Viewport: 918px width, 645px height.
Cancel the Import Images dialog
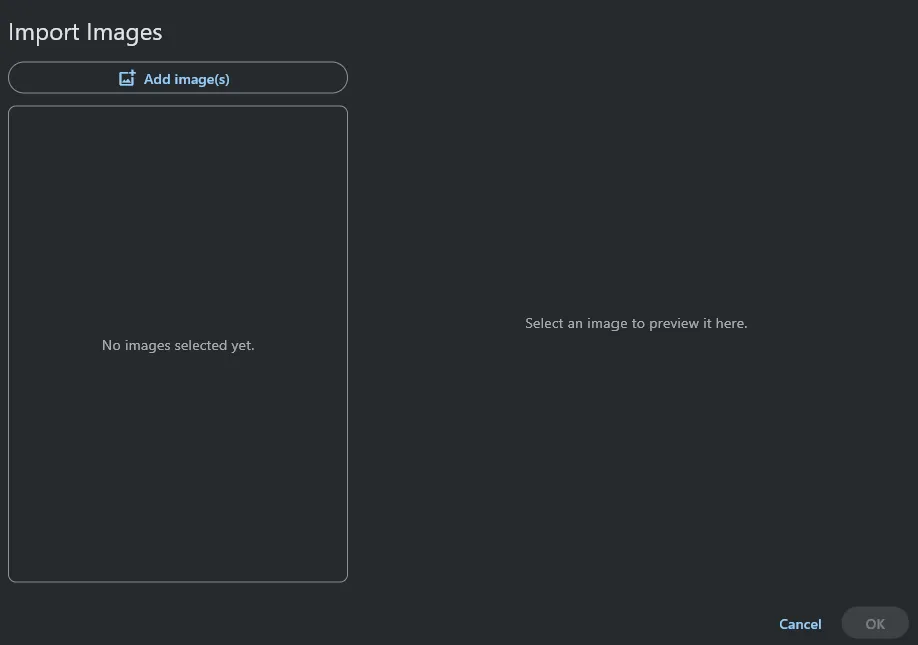[800, 624]
